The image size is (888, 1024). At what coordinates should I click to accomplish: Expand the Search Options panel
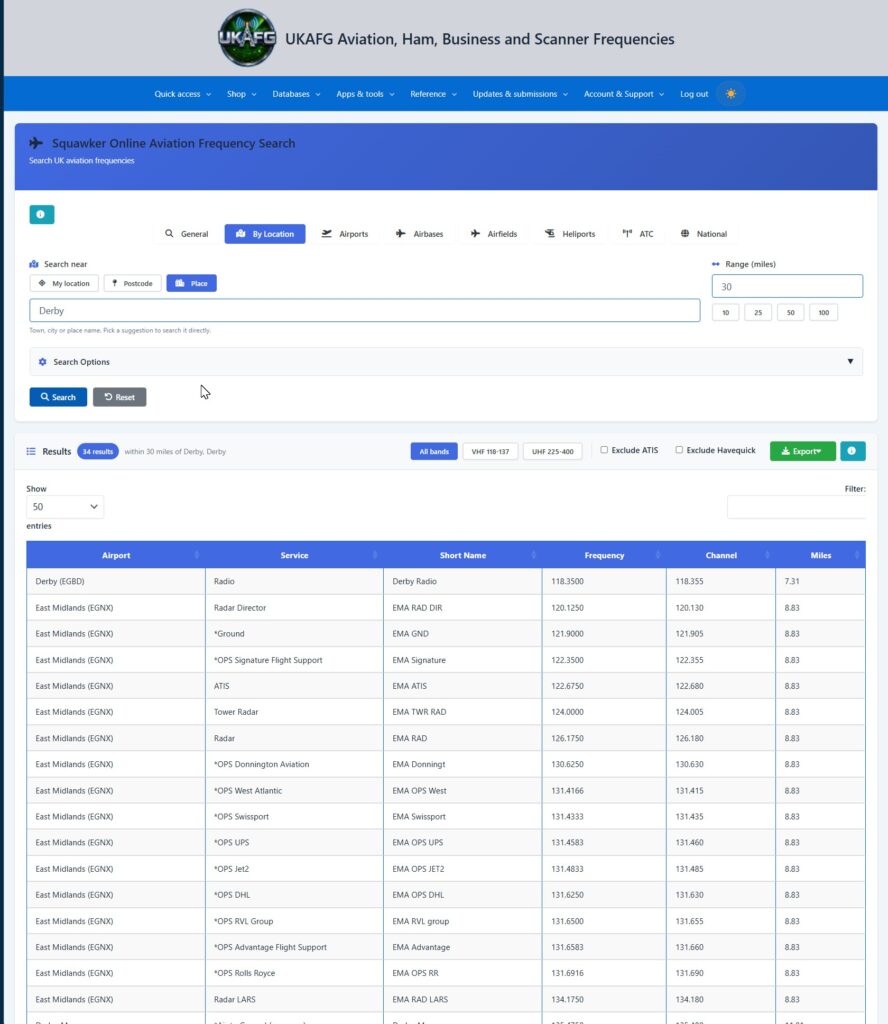446,362
